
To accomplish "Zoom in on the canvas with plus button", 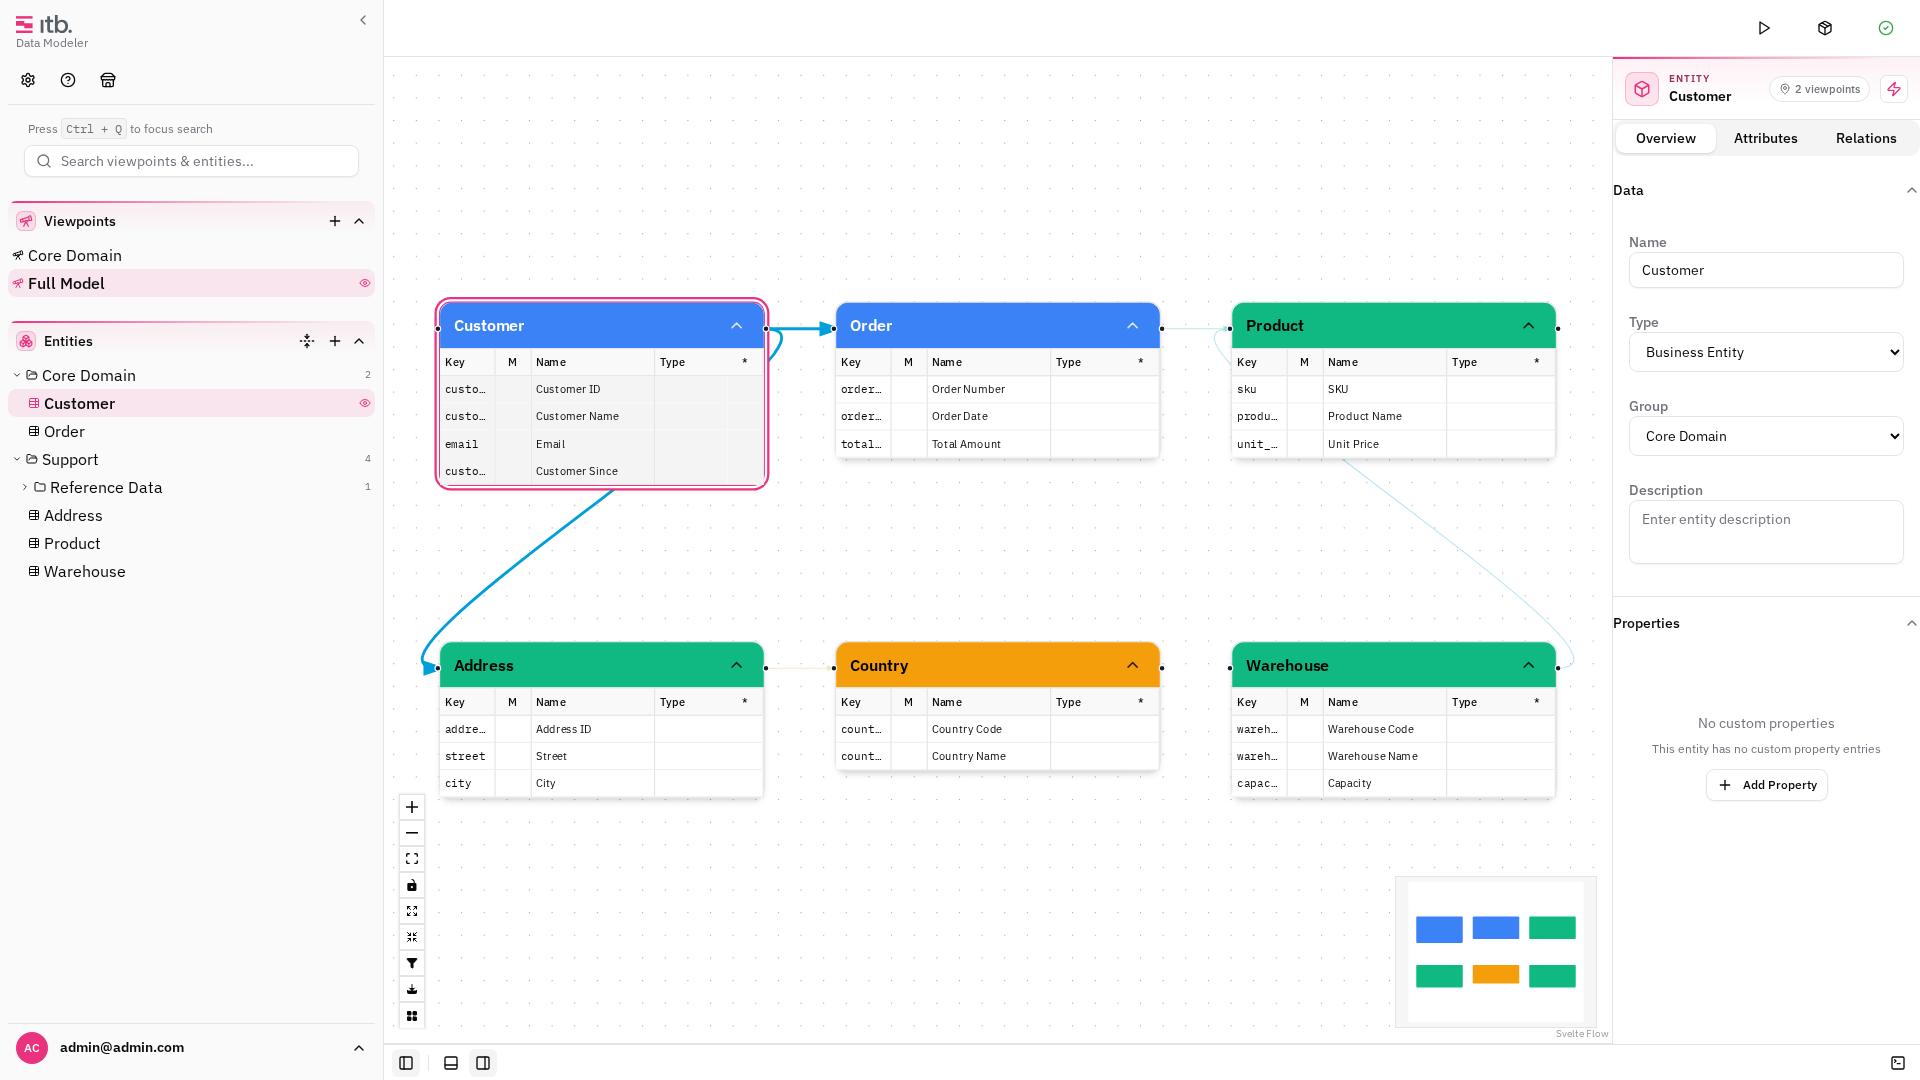I will pyautogui.click(x=412, y=807).
